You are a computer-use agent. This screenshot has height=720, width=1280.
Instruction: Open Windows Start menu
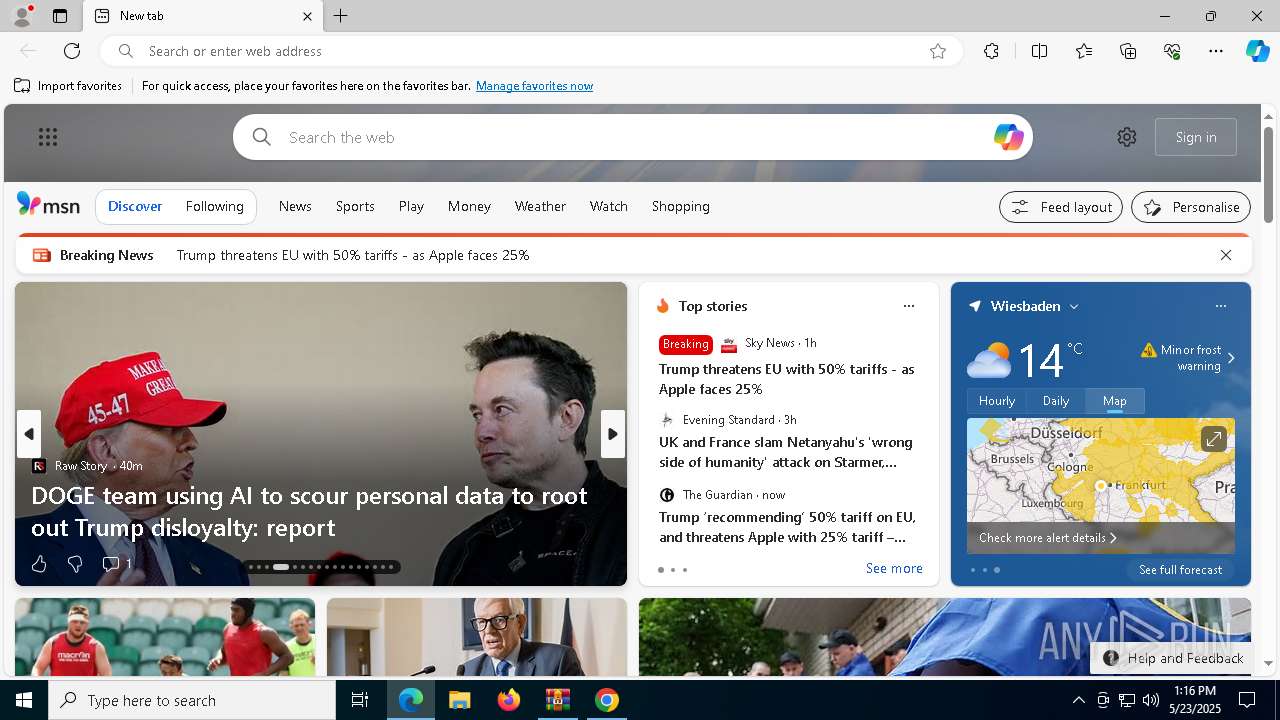pyautogui.click(x=24, y=700)
